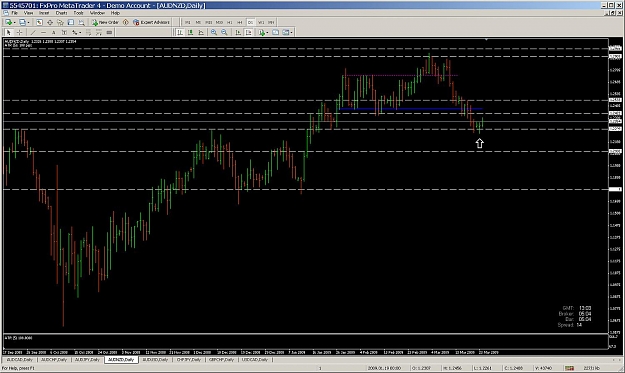
Task: Select the Crosshair tool
Action: (19, 32)
